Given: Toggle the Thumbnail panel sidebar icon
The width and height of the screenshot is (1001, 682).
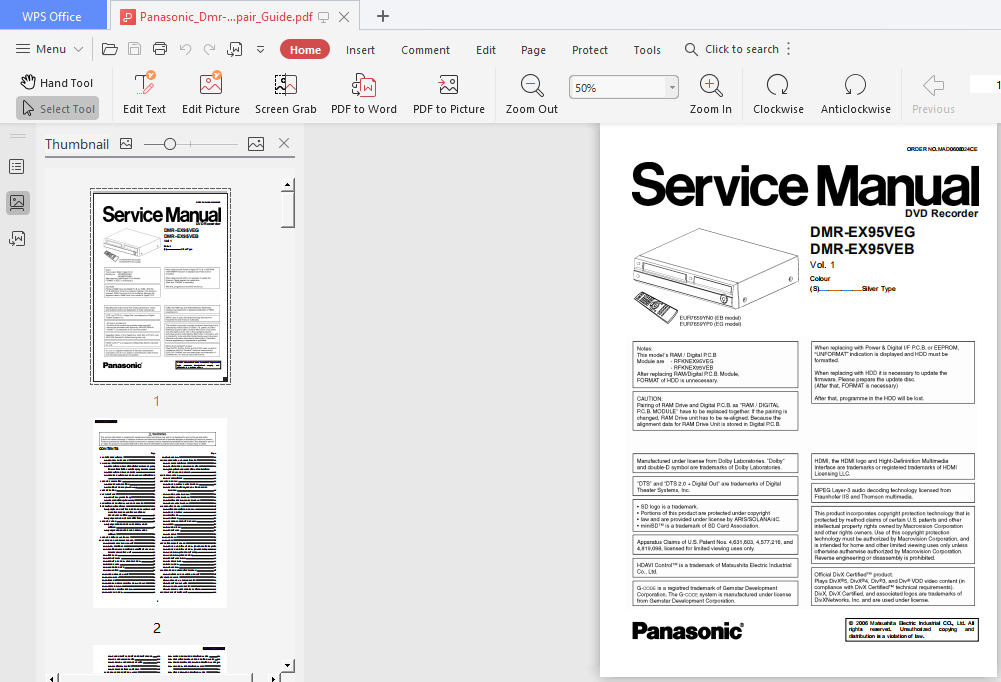Looking at the screenshot, I should pos(17,203).
